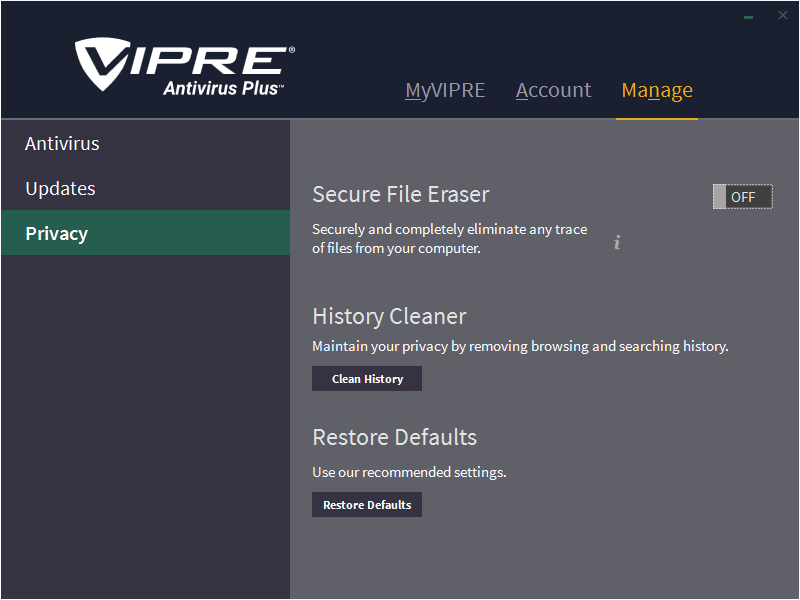Open the MyVIPRE tab

445,90
